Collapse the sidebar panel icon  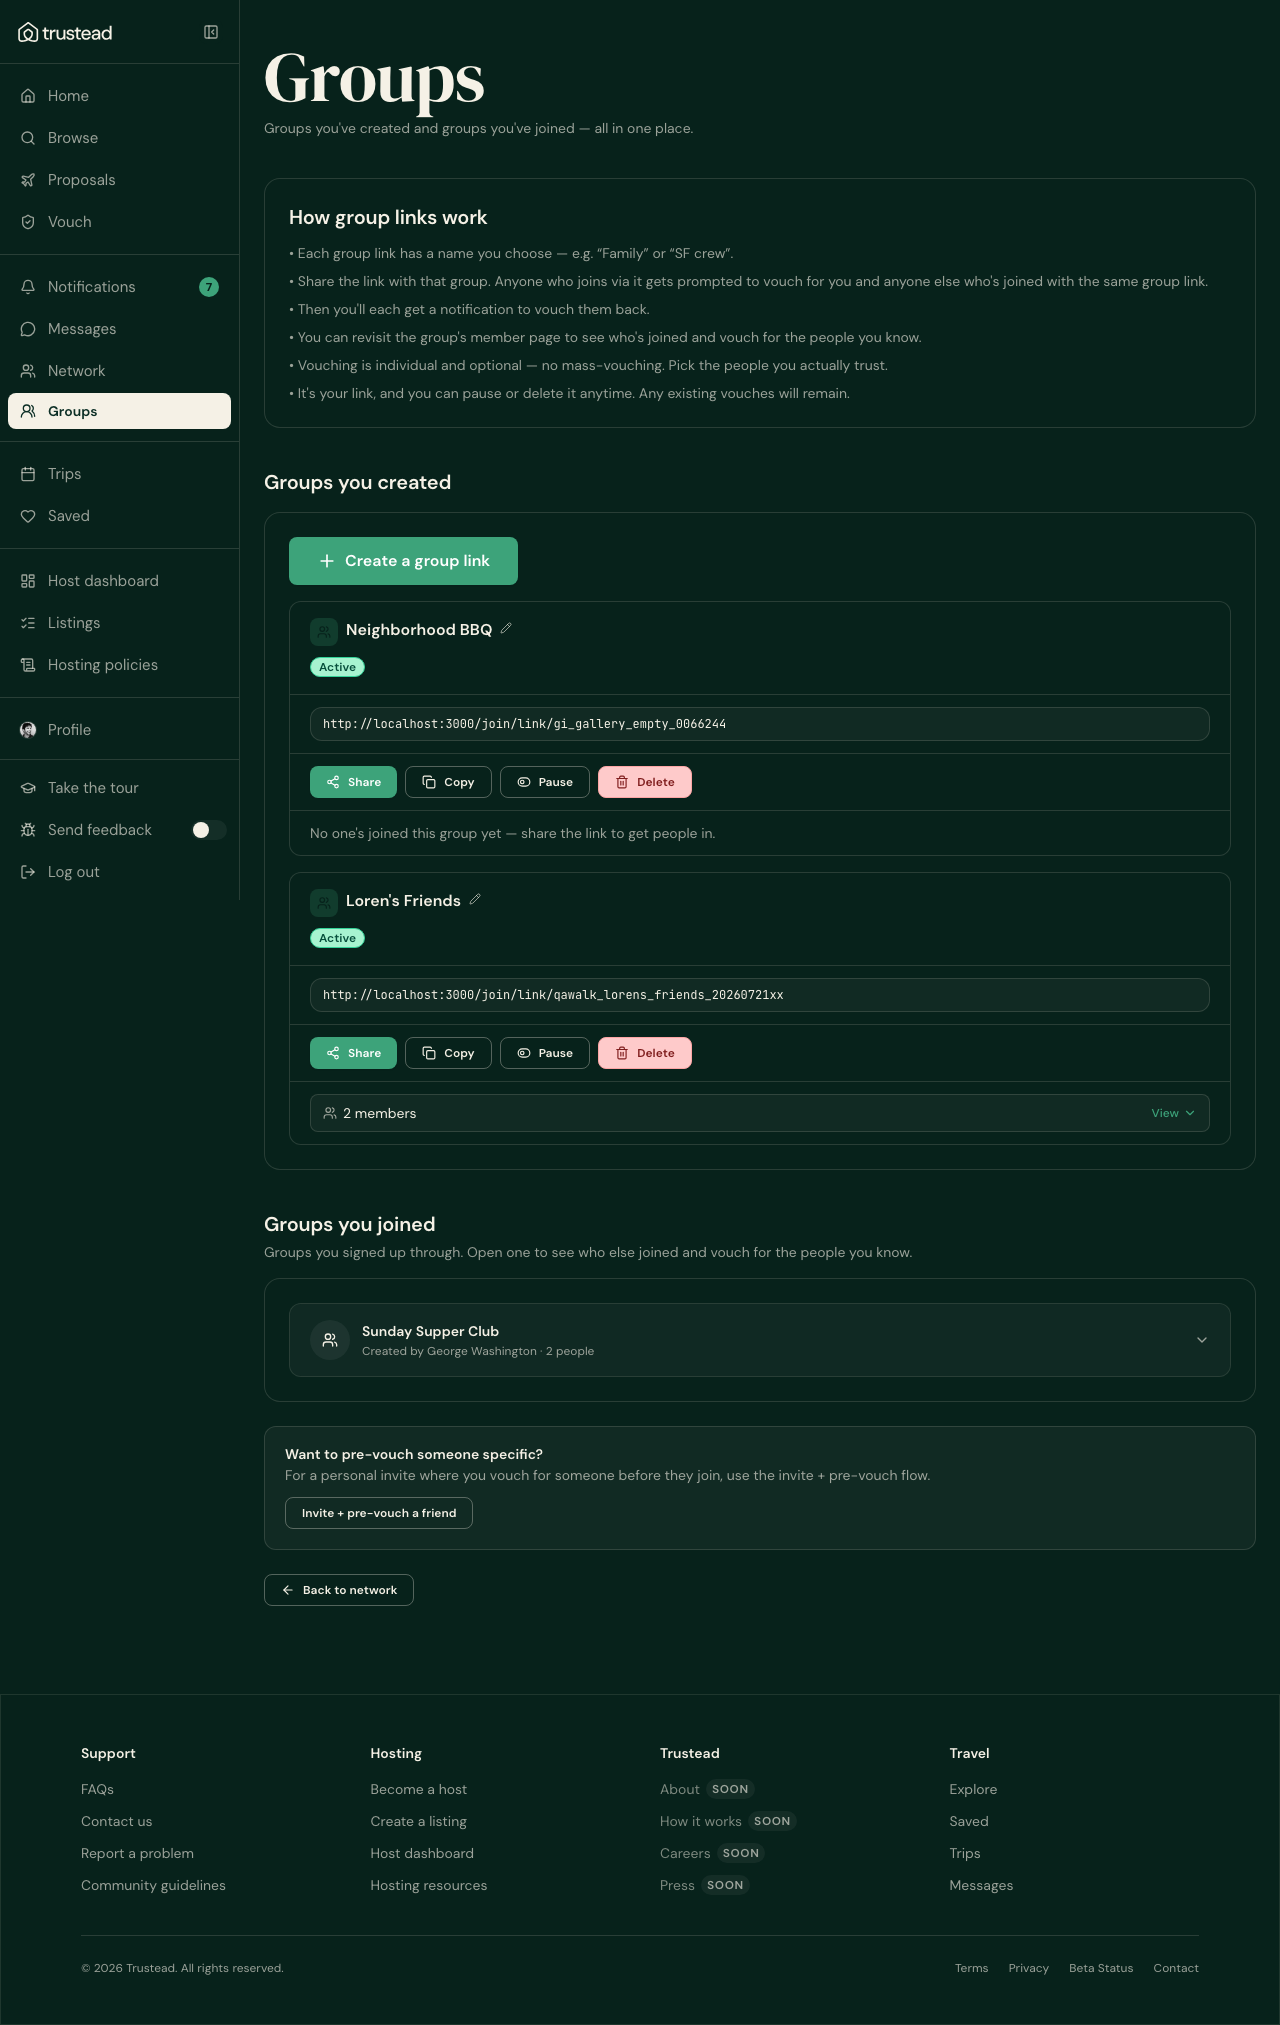click(211, 32)
